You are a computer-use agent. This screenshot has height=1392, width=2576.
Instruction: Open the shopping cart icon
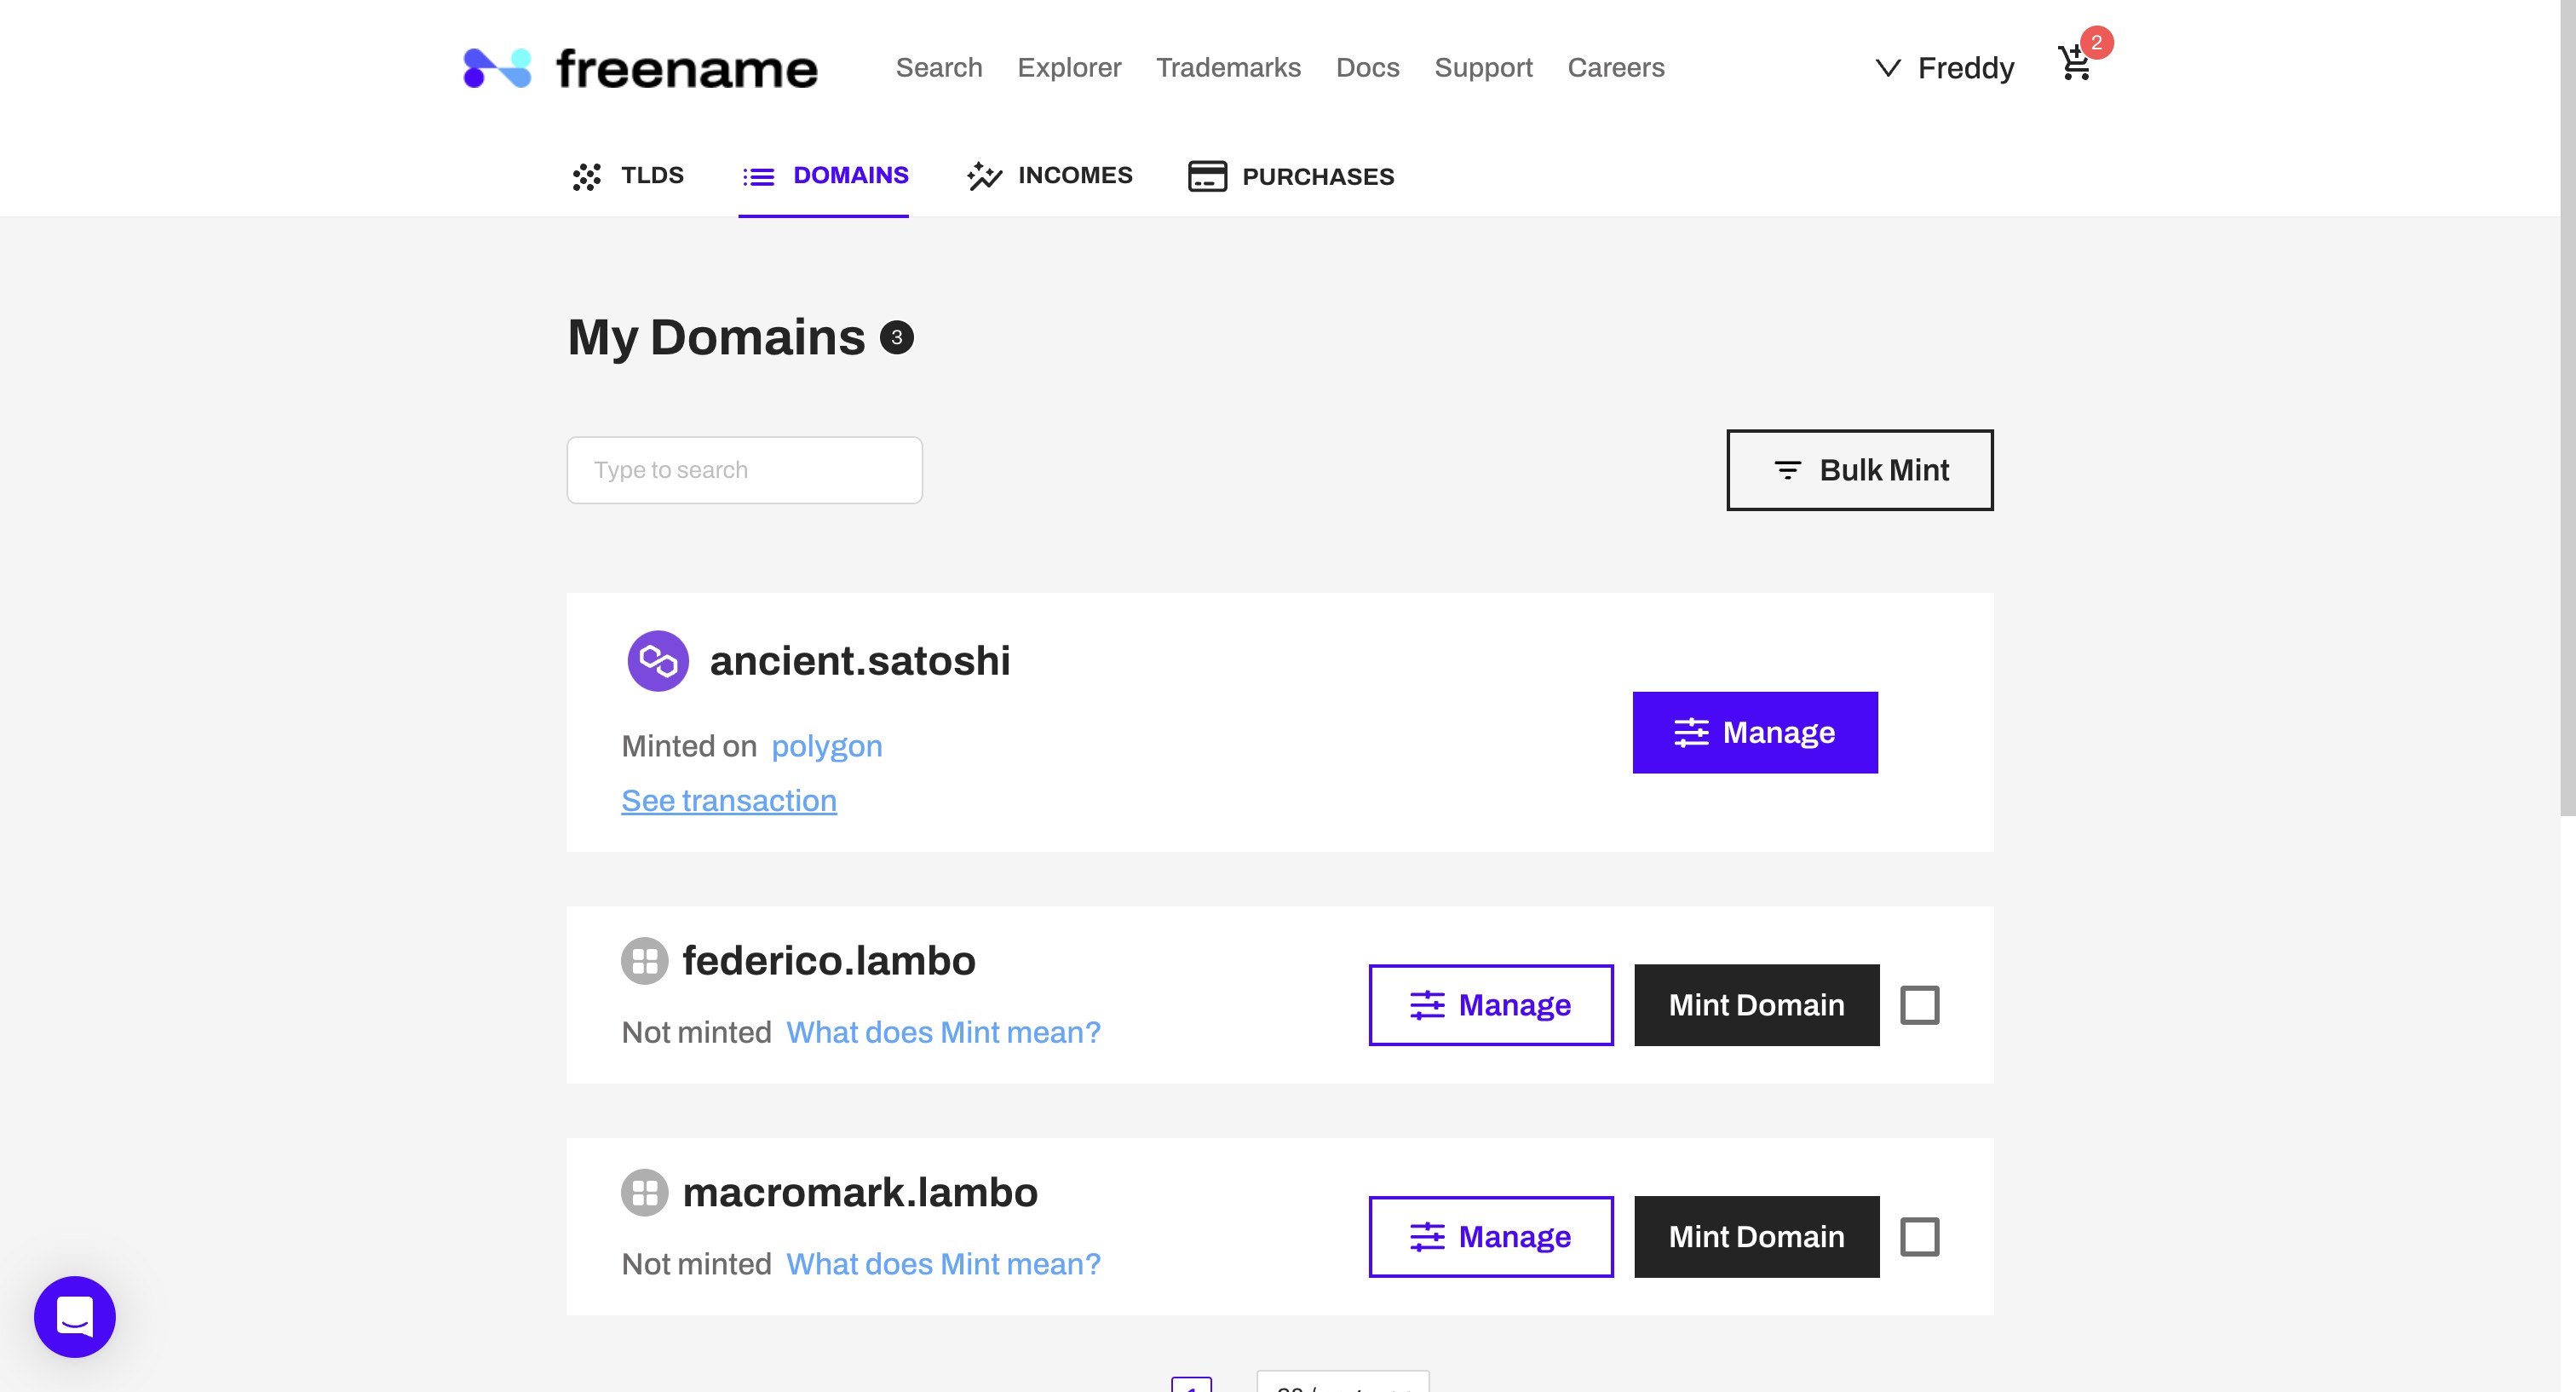pos(2075,65)
